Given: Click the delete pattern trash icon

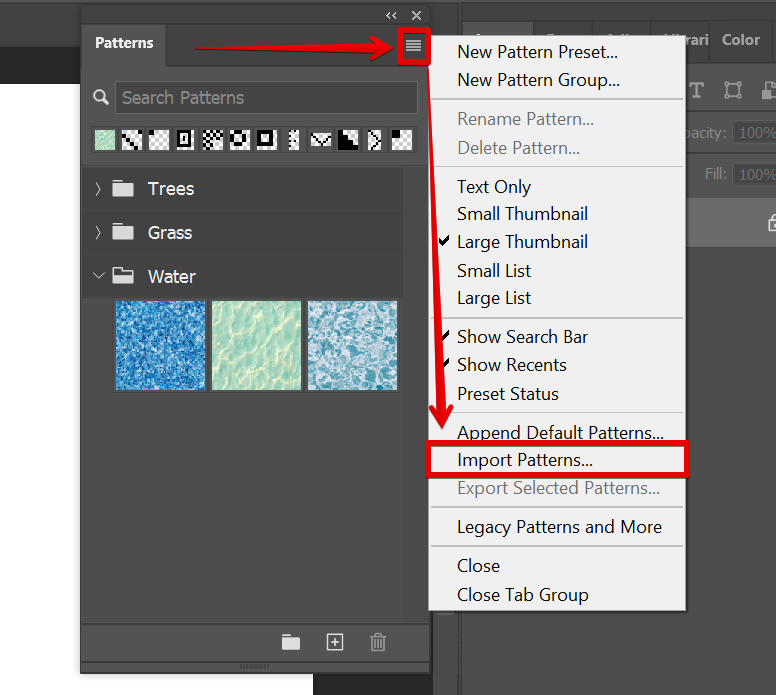Looking at the screenshot, I should click(378, 642).
